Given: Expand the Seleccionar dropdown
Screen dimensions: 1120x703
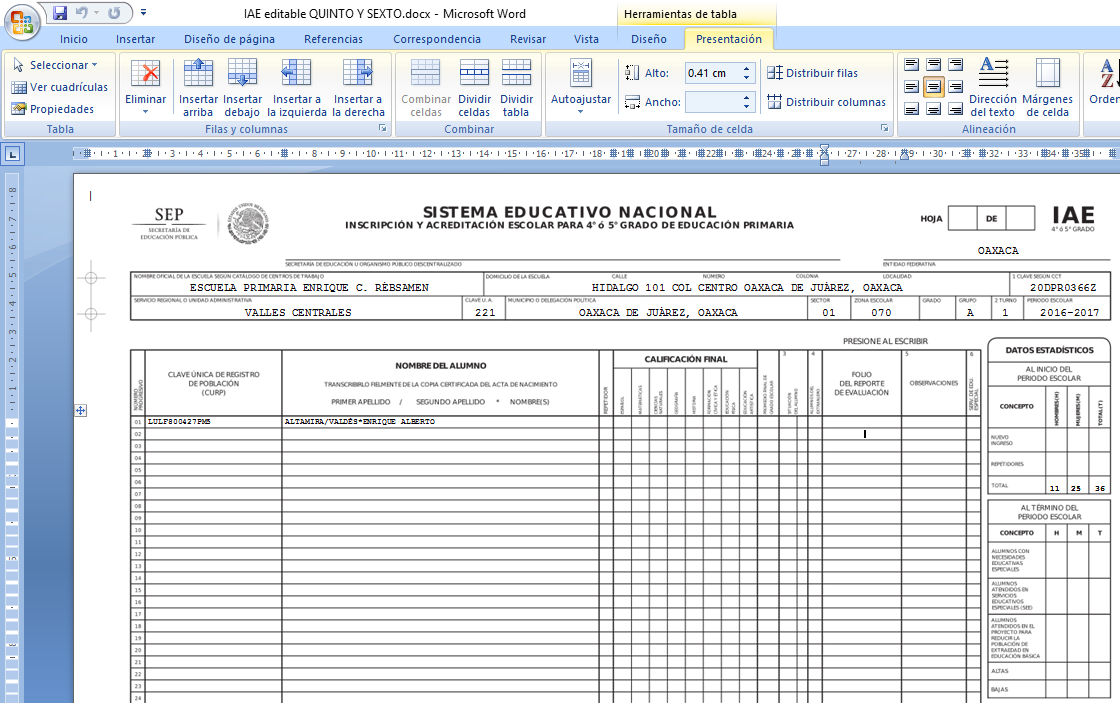Looking at the screenshot, I should [56, 65].
